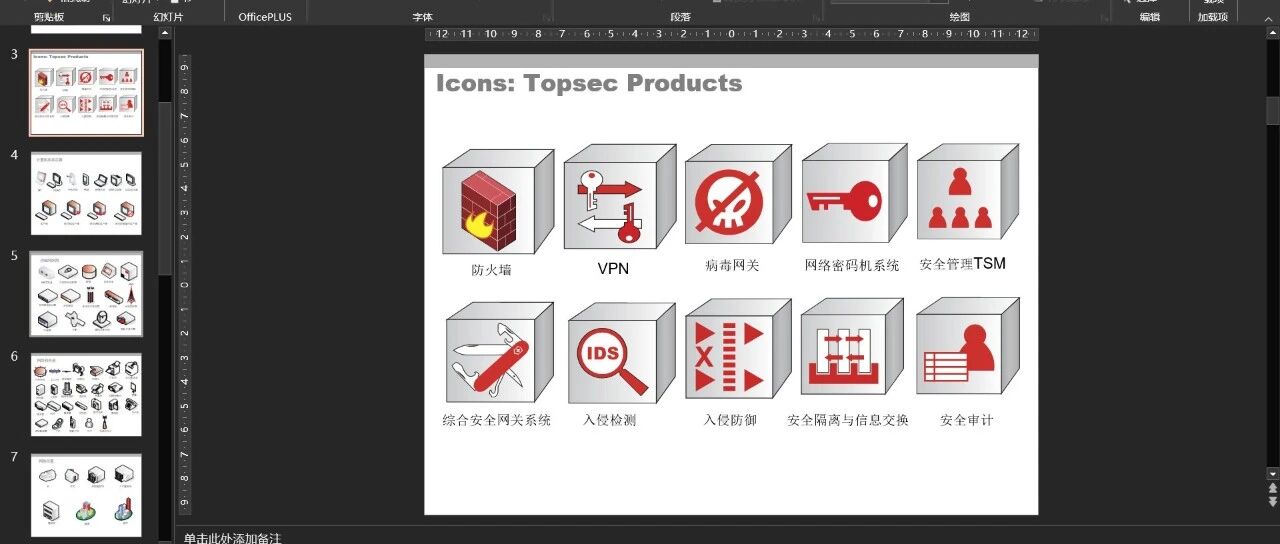Viewport: 1280px width, 544px height.
Task: Select the Swiss army knife gateway icon
Action: pyautogui.click(x=500, y=353)
